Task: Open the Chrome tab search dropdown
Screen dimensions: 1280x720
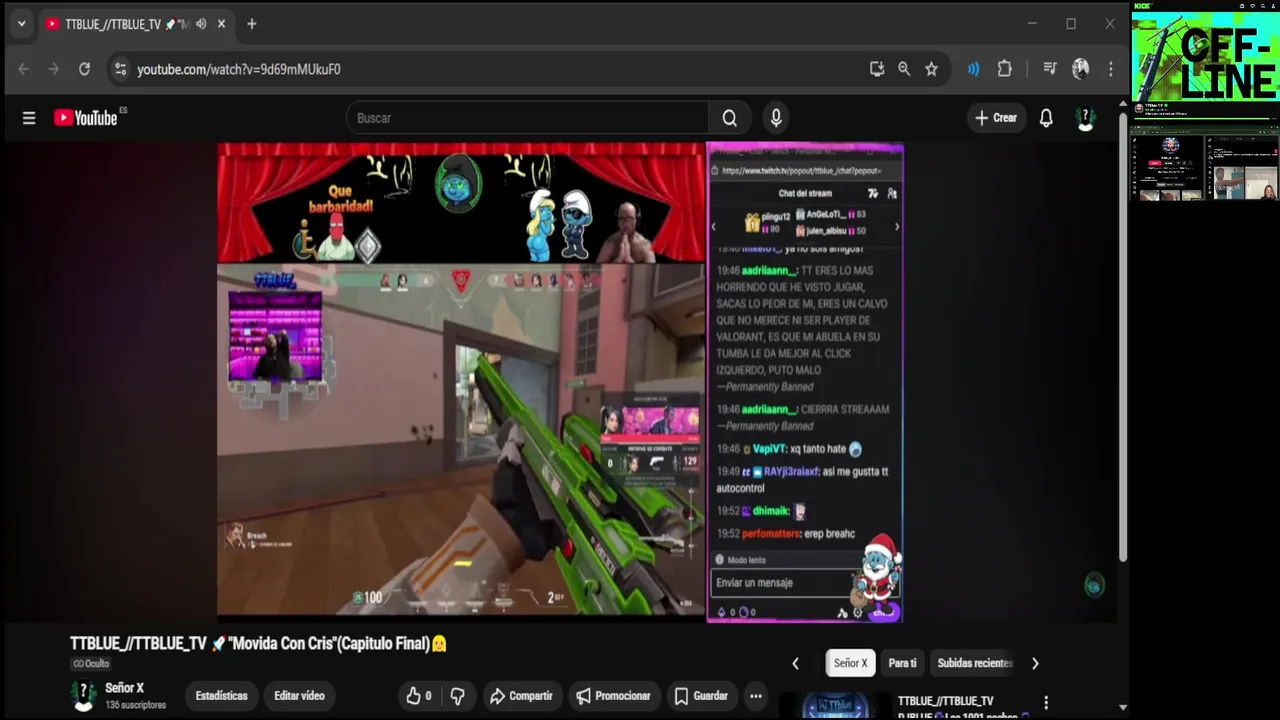Action: coord(21,24)
